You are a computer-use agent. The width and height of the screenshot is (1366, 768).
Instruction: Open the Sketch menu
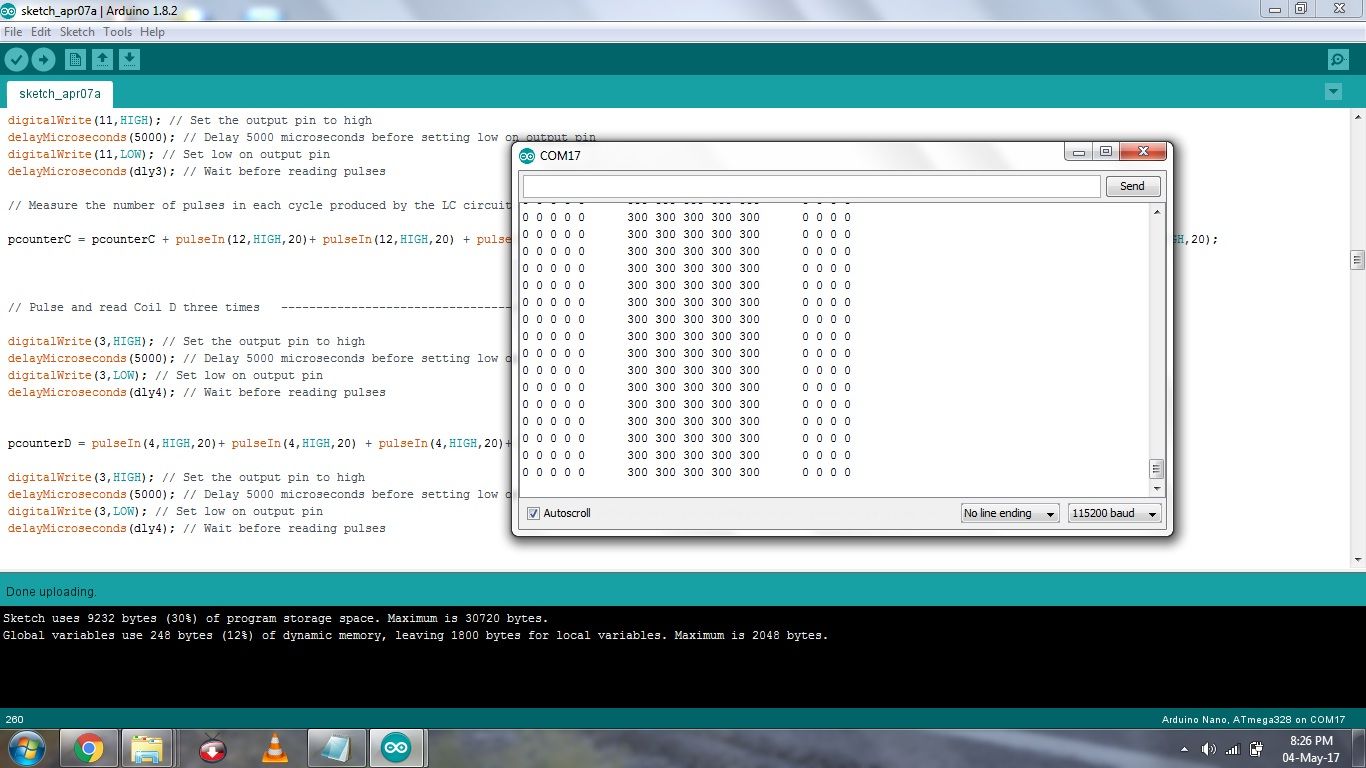[77, 32]
